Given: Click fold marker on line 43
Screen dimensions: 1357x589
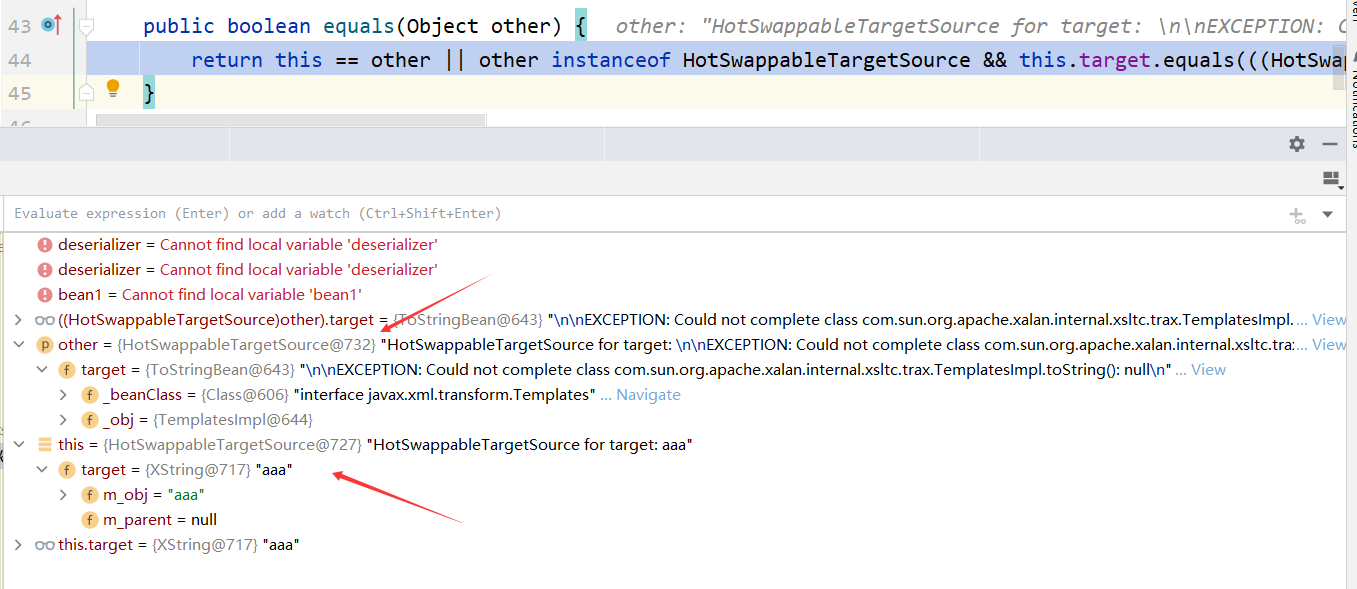Looking at the screenshot, I should (87, 26).
